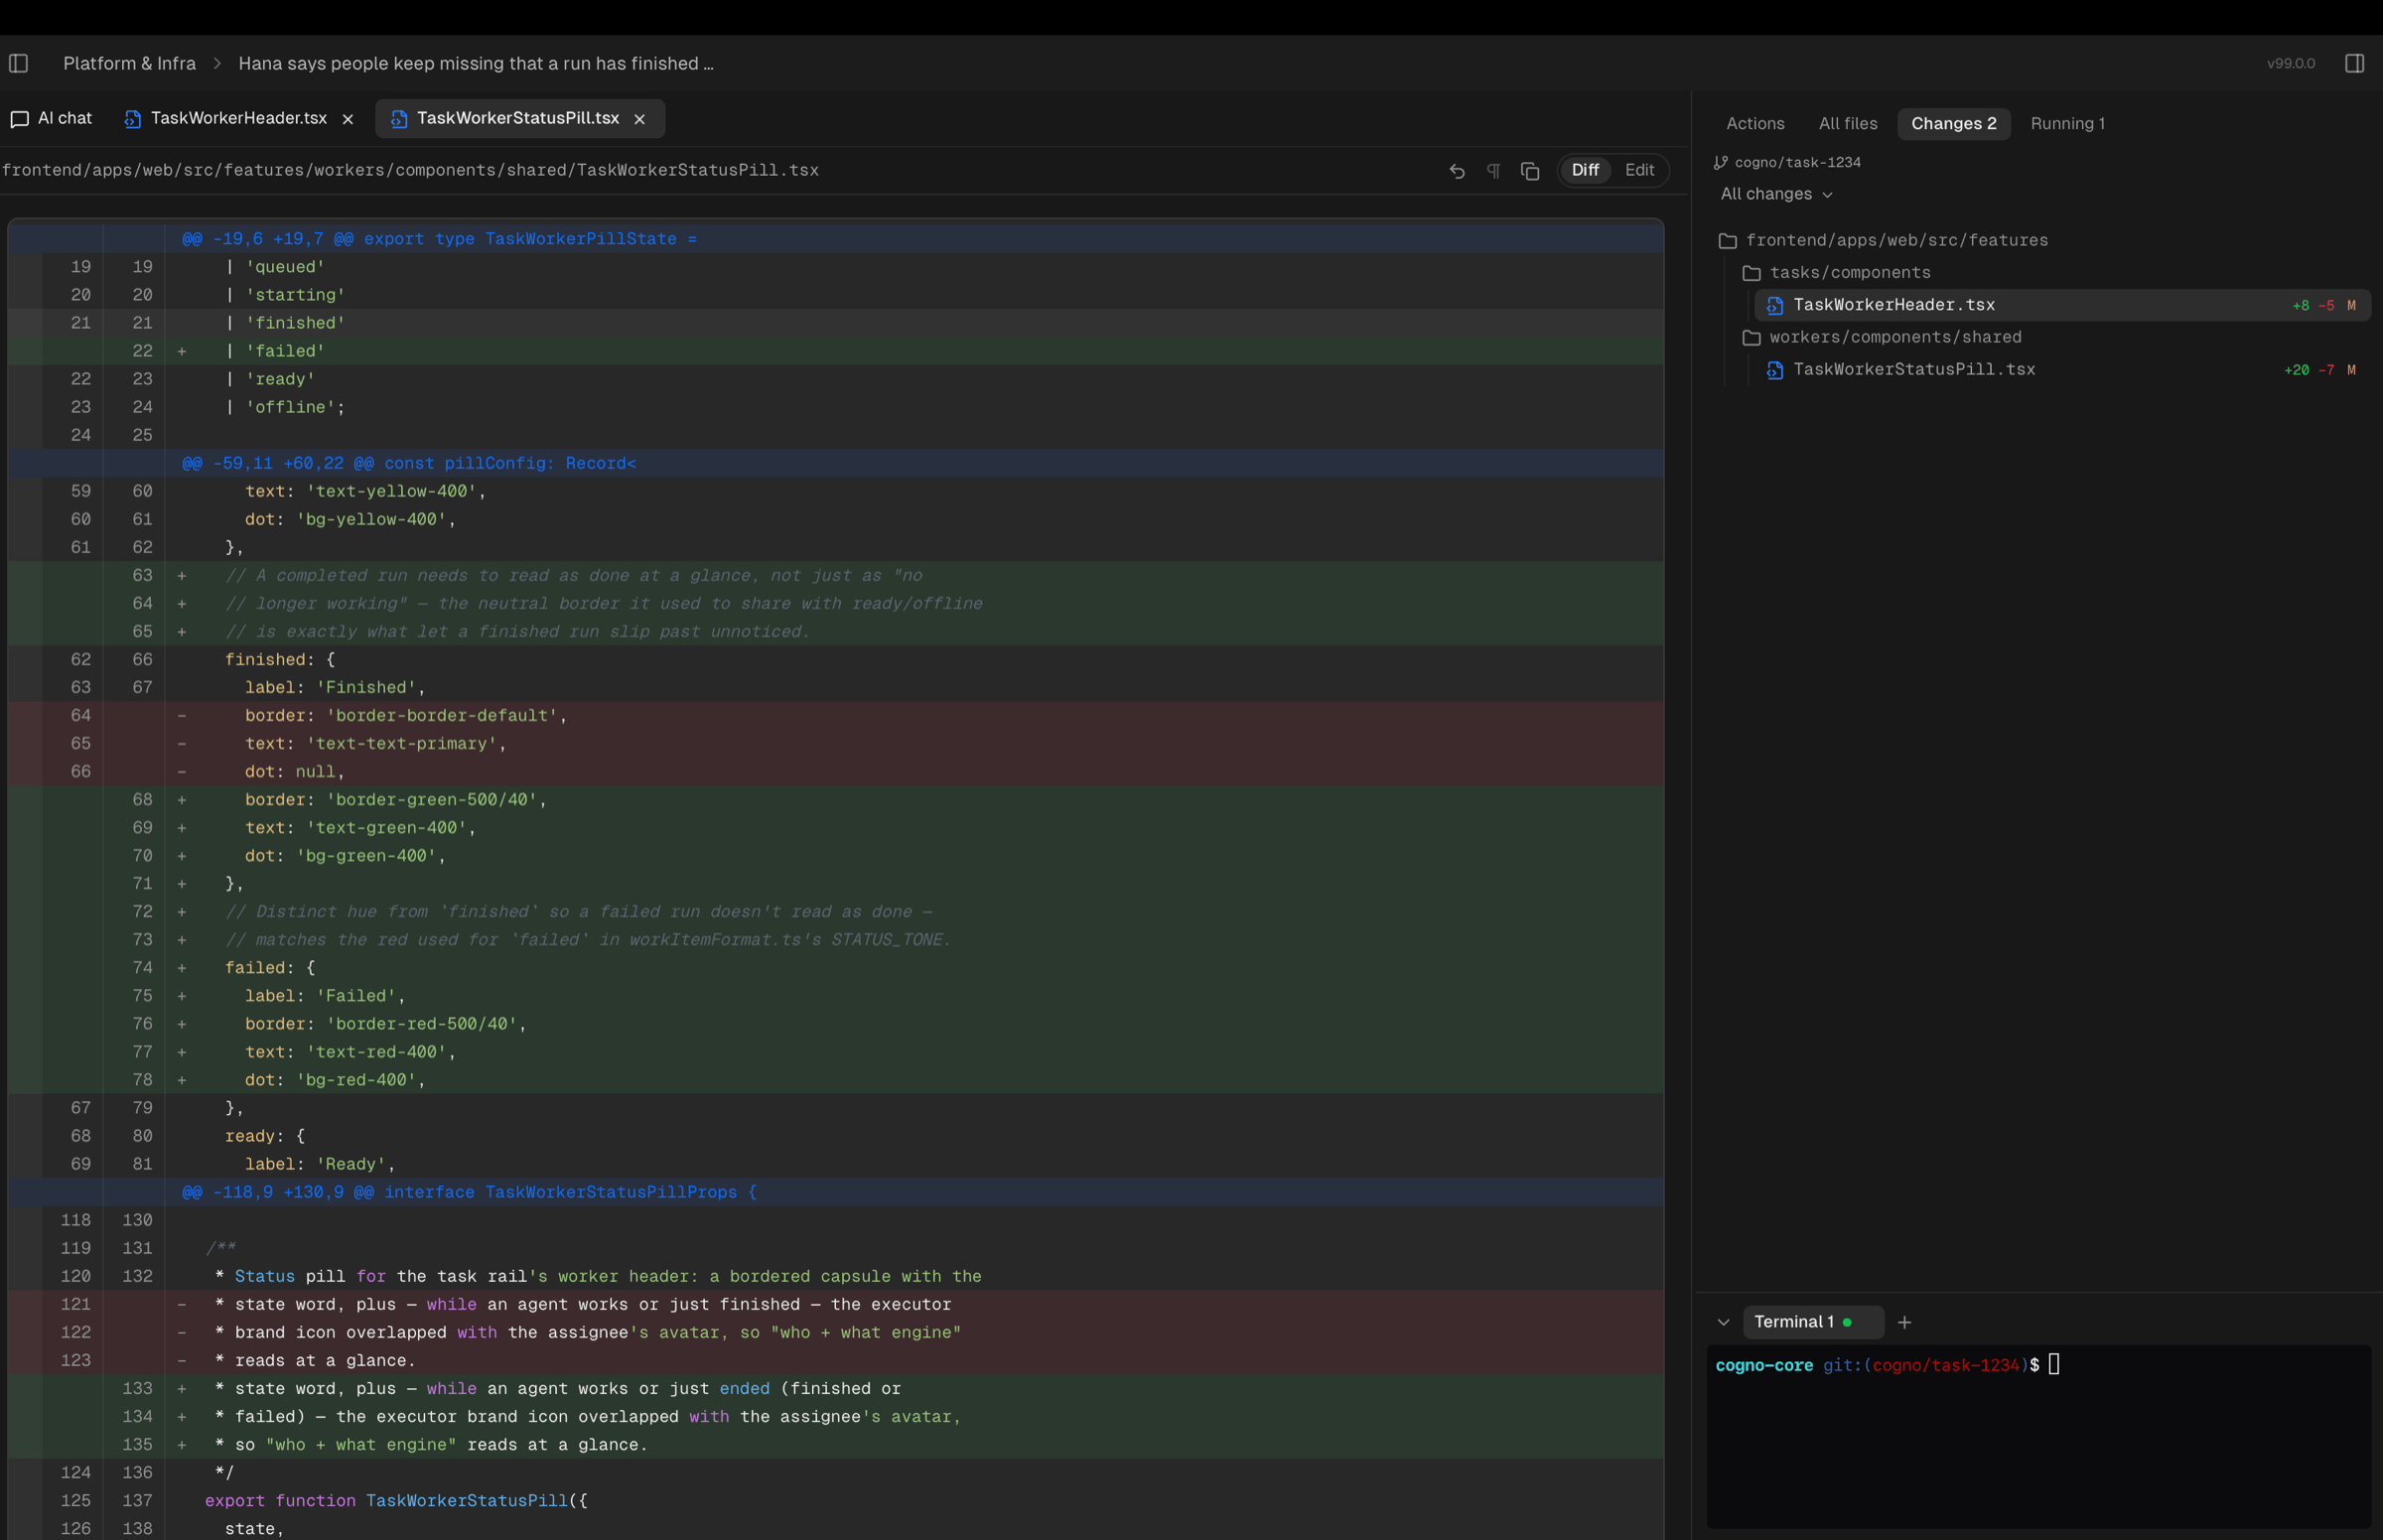Image resolution: width=2383 pixels, height=1540 pixels.
Task: Close the TaskWorkerStatusPill.tsx tab
Action: tap(640, 119)
